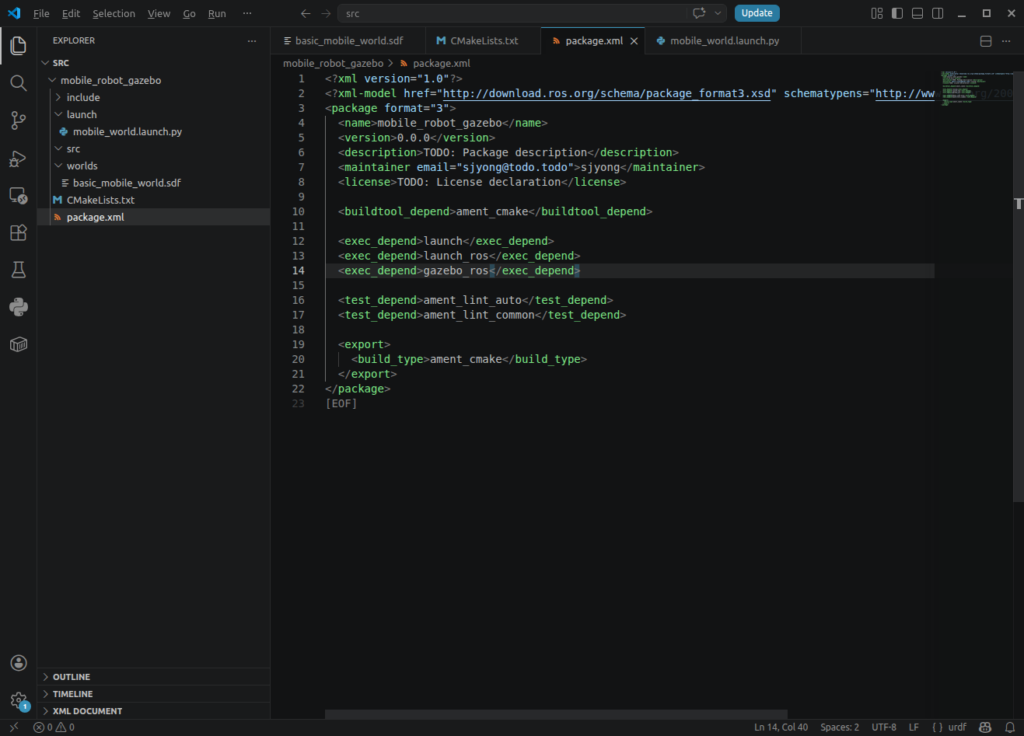Viewport: 1024px width, 736px height.
Task: Switch to CMakeLists.txt tab
Action: [x=483, y=40]
